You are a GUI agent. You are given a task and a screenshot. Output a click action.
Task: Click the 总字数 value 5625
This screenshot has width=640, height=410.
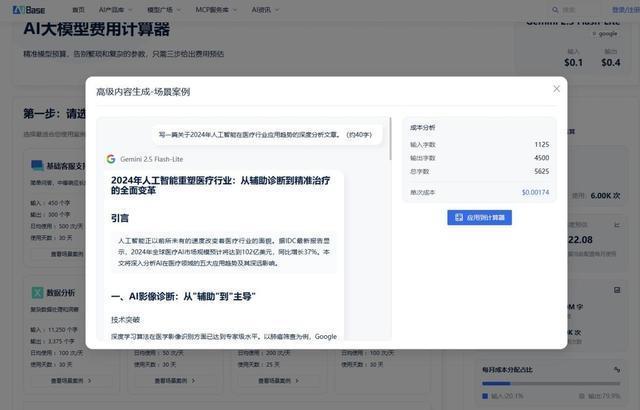click(542, 171)
